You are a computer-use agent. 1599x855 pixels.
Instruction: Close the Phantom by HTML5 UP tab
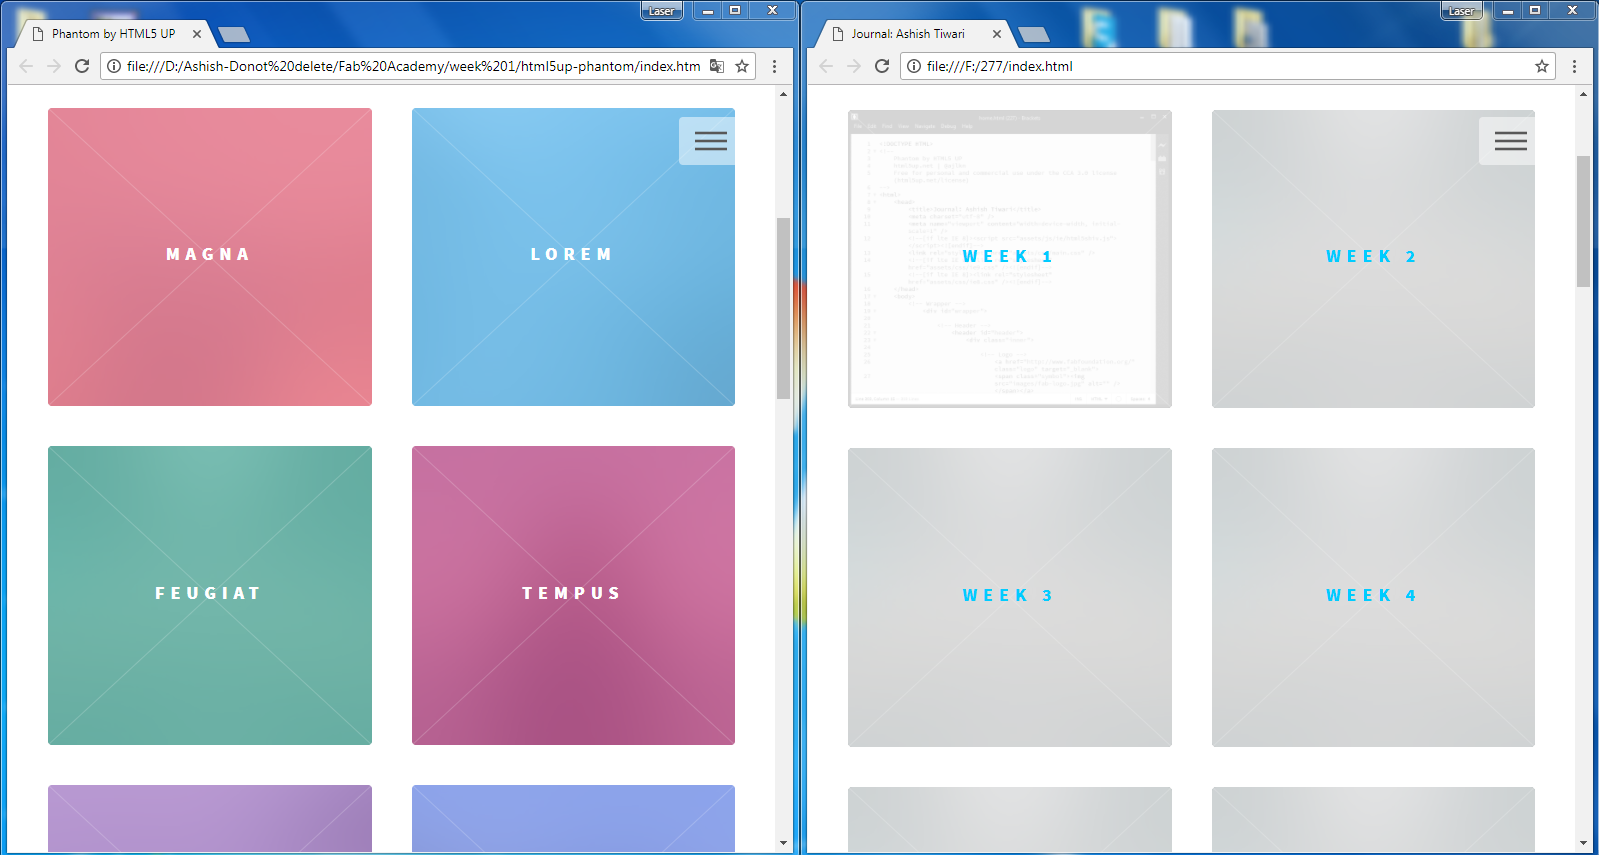click(197, 34)
